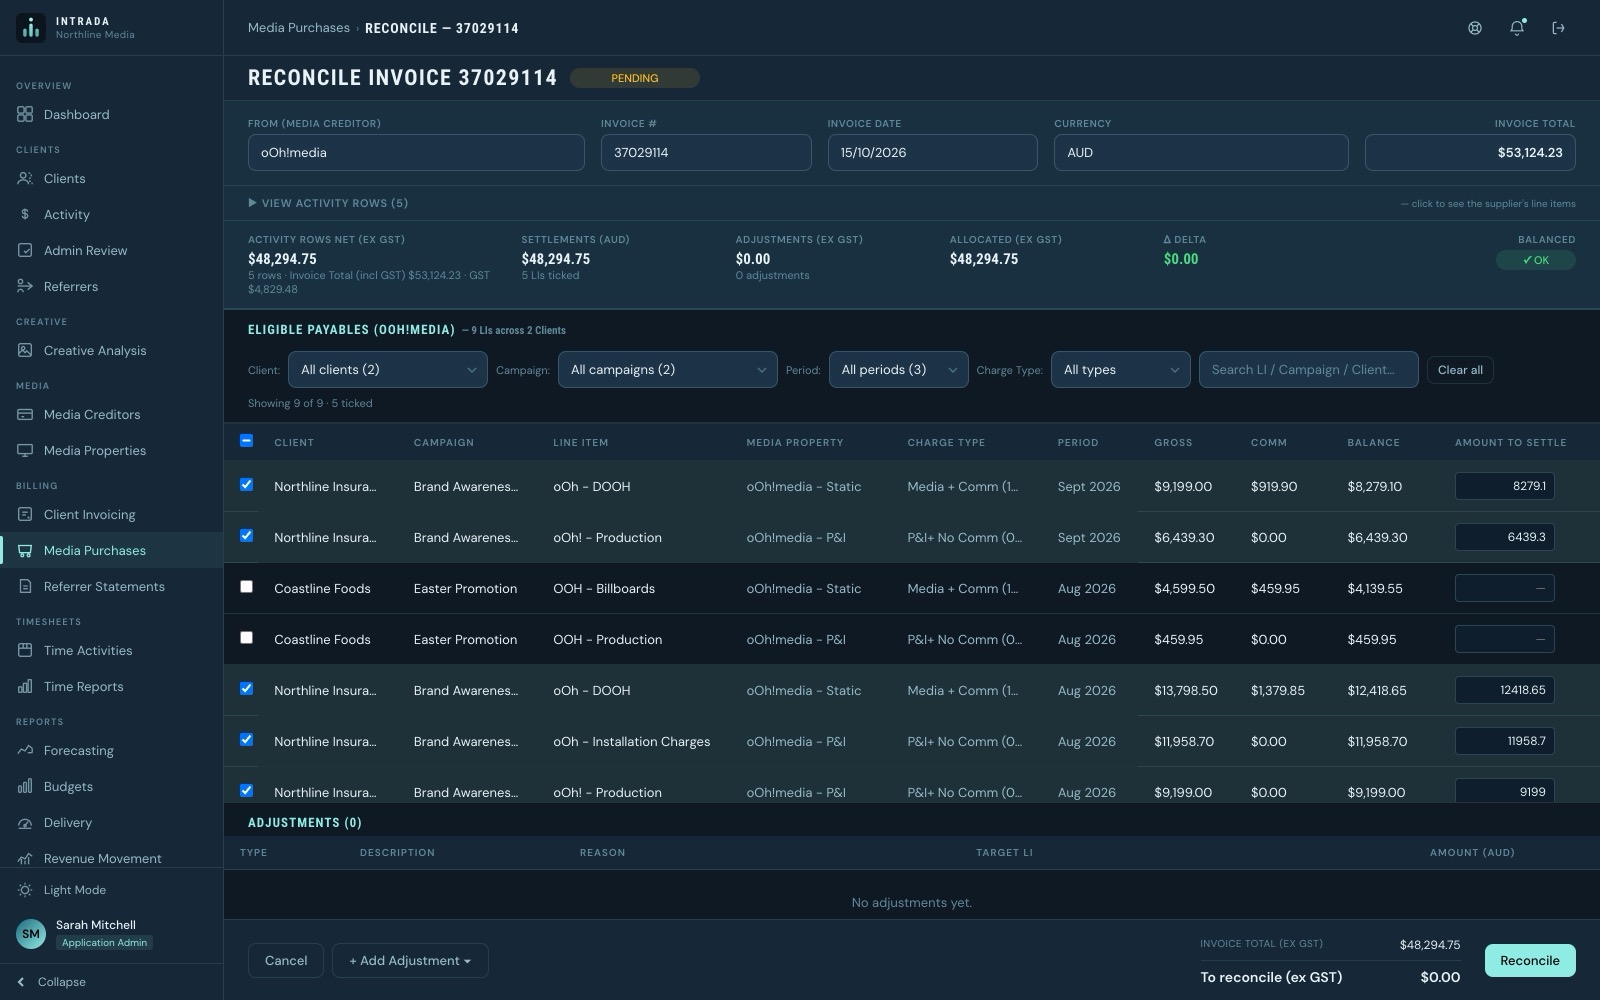Go to Referrer Statements menu item

tap(111, 586)
